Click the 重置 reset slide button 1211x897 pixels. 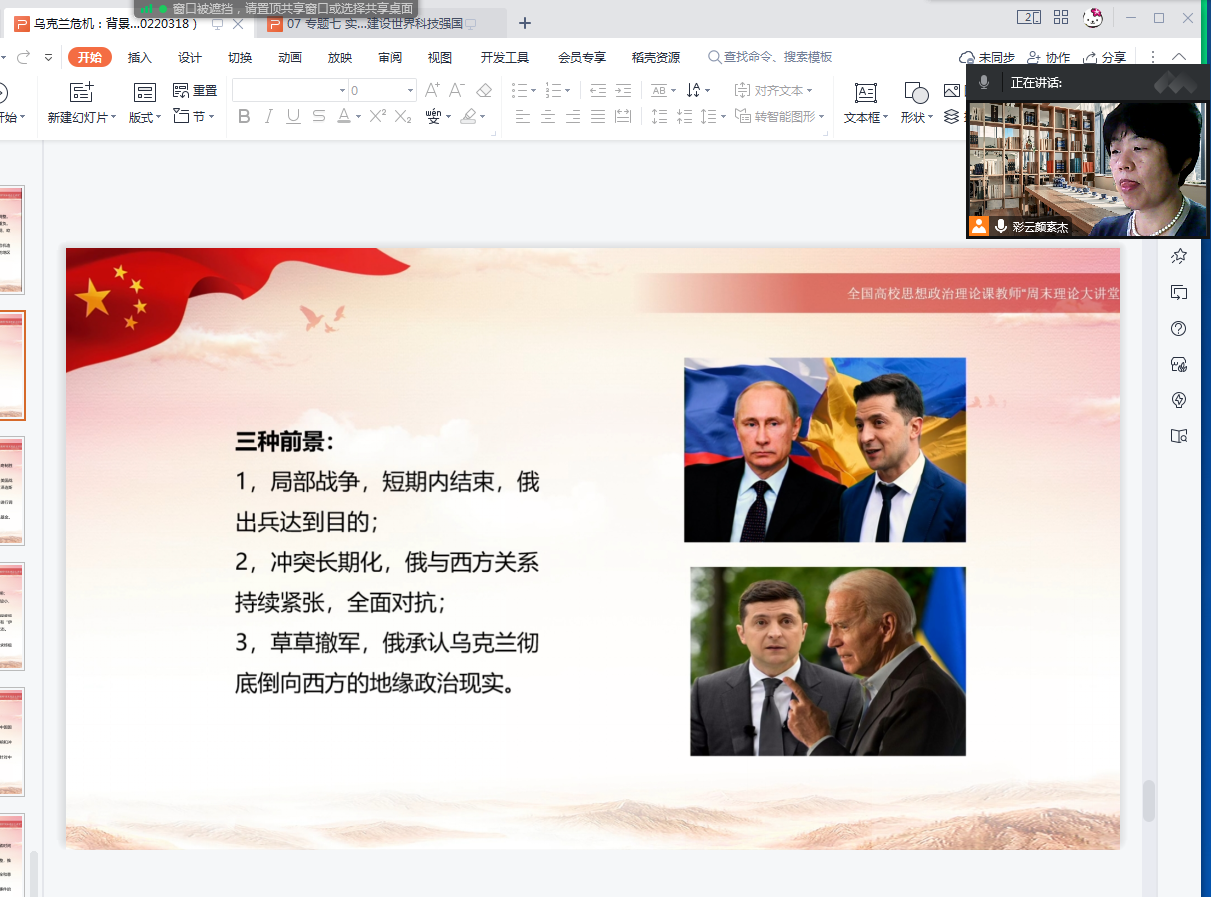pyautogui.click(x=195, y=91)
